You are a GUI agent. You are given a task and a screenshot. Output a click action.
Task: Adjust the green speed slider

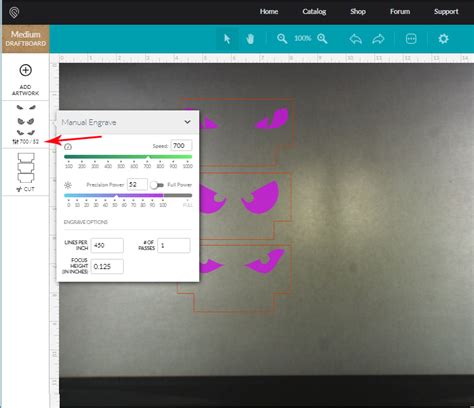pyautogui.click(x=128, y=157)
